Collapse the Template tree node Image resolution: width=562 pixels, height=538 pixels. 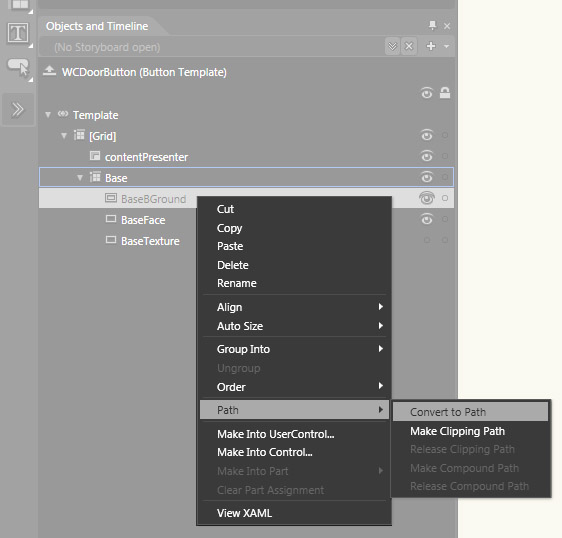48,115
